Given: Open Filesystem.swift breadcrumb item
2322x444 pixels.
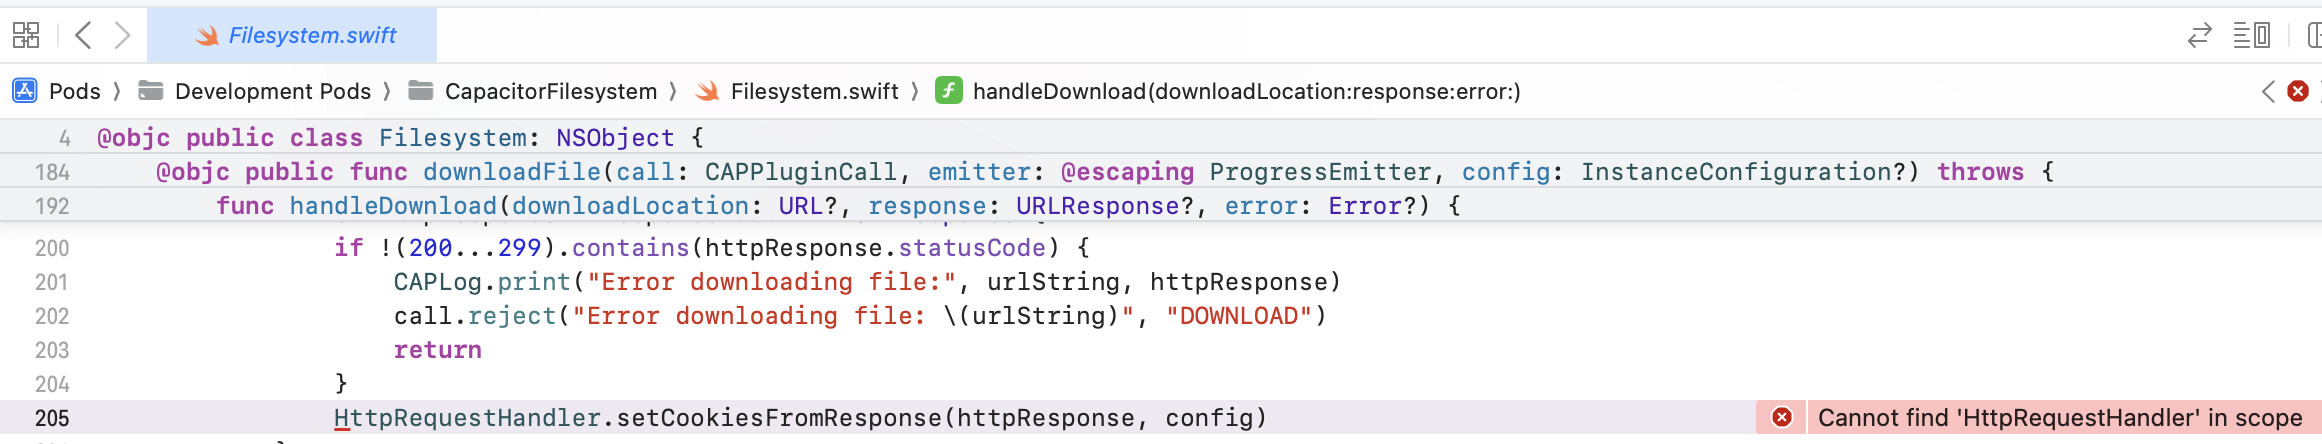Looking at the screenshot, I should (x=815, y=91).
